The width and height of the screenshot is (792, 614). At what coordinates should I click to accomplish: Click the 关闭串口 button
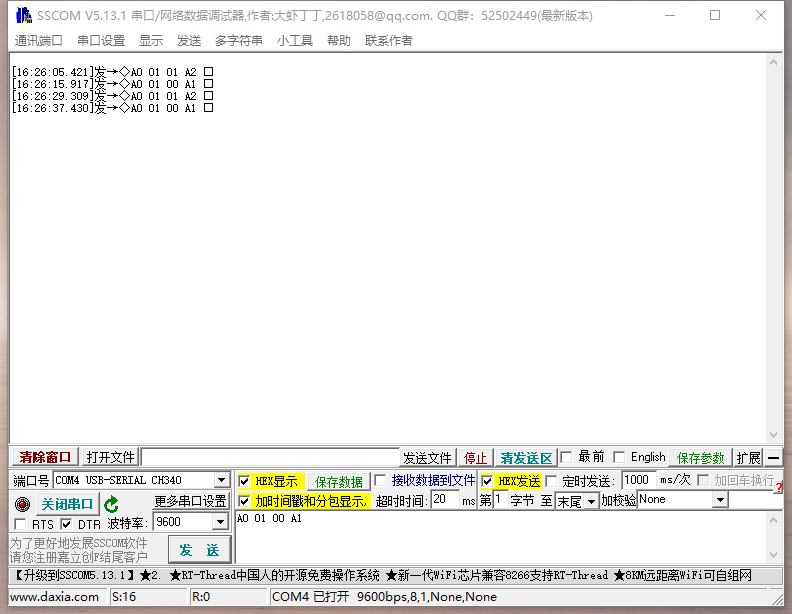click(x=67, y=504)
